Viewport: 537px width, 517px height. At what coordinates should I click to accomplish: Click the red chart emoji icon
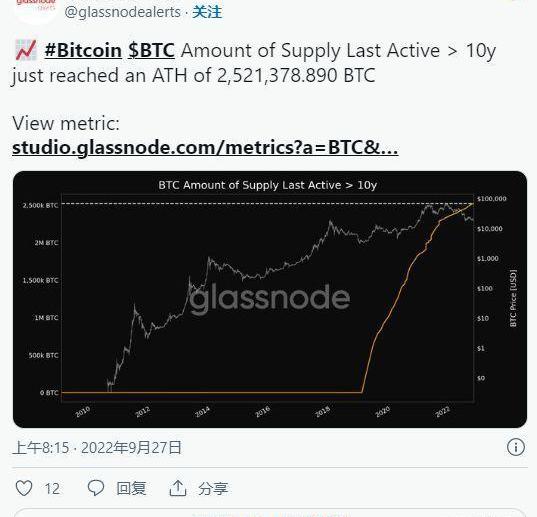coord(26,50)
